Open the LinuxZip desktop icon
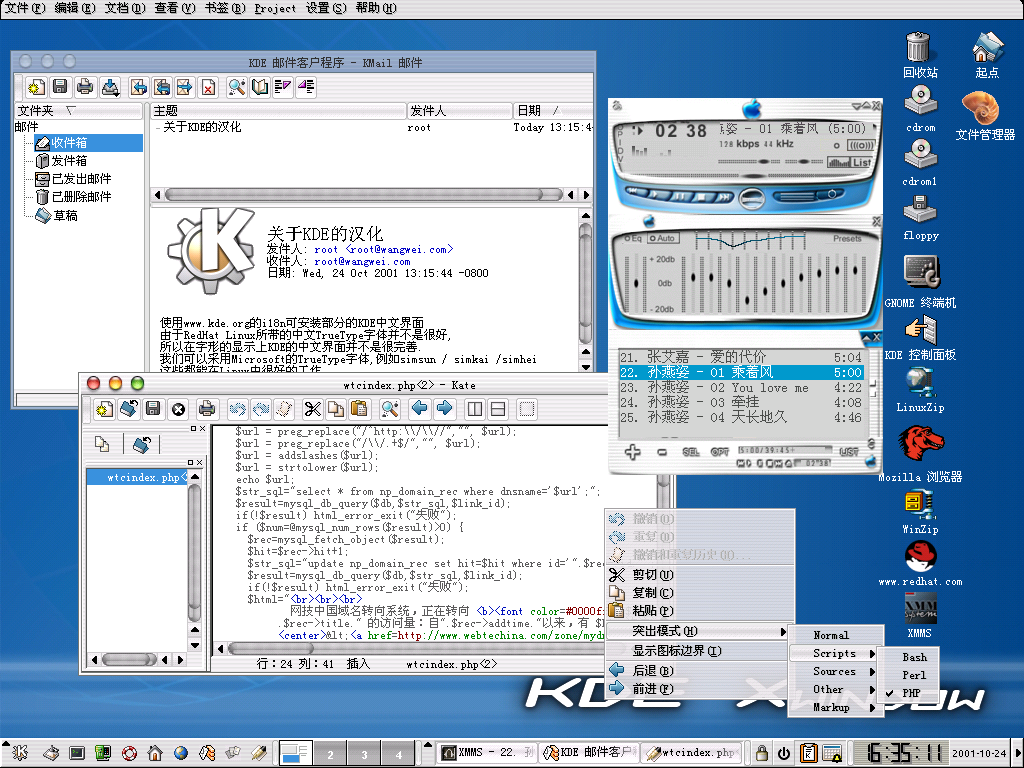 coord(920,389)
